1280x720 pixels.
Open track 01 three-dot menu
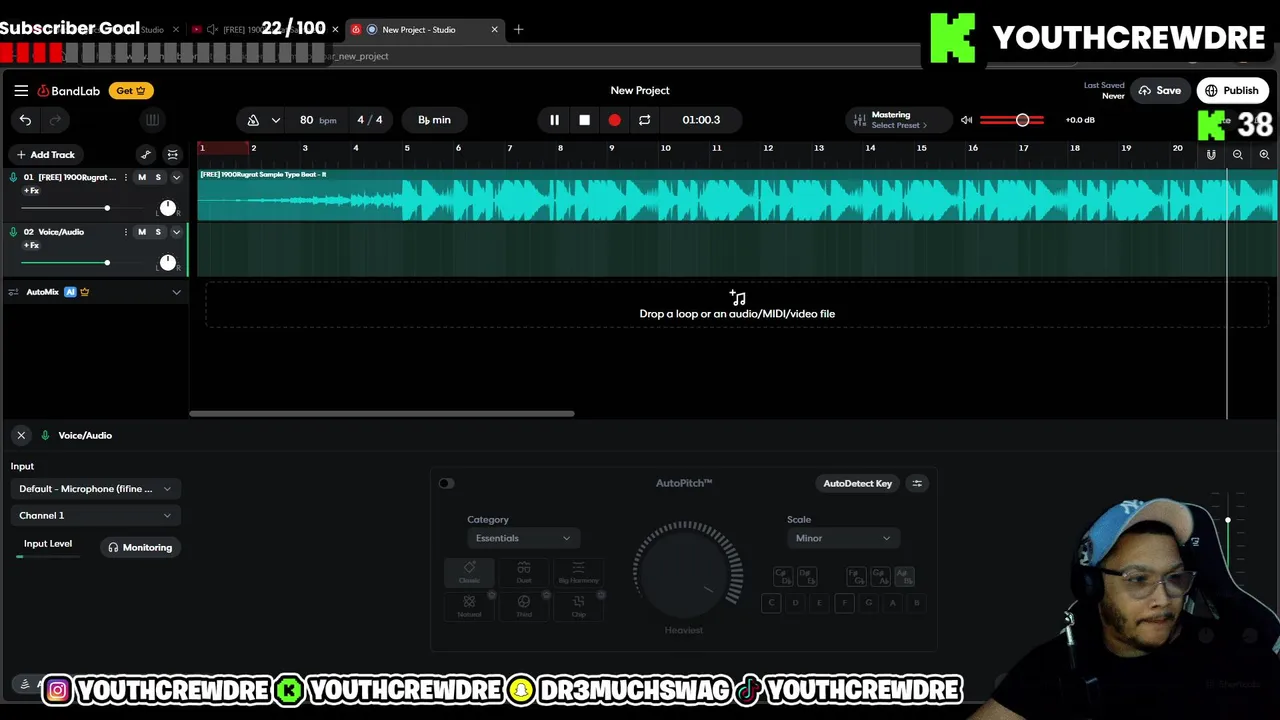(126, 177)
